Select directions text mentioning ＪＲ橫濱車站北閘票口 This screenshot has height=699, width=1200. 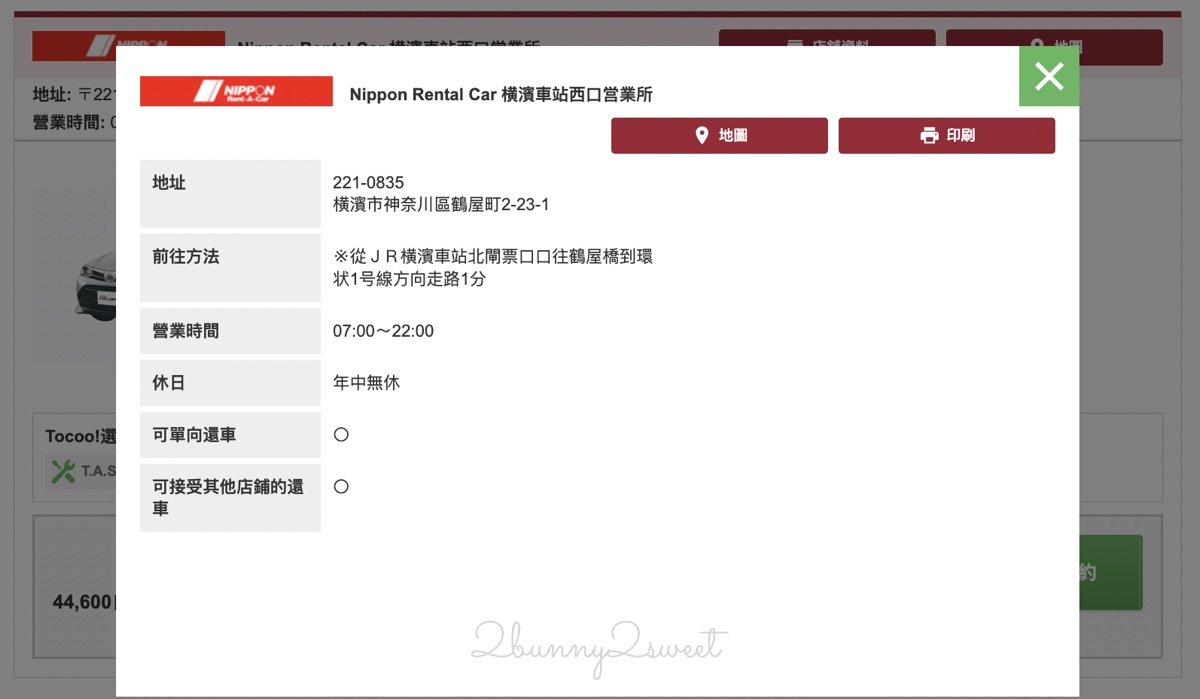(493, 268)
